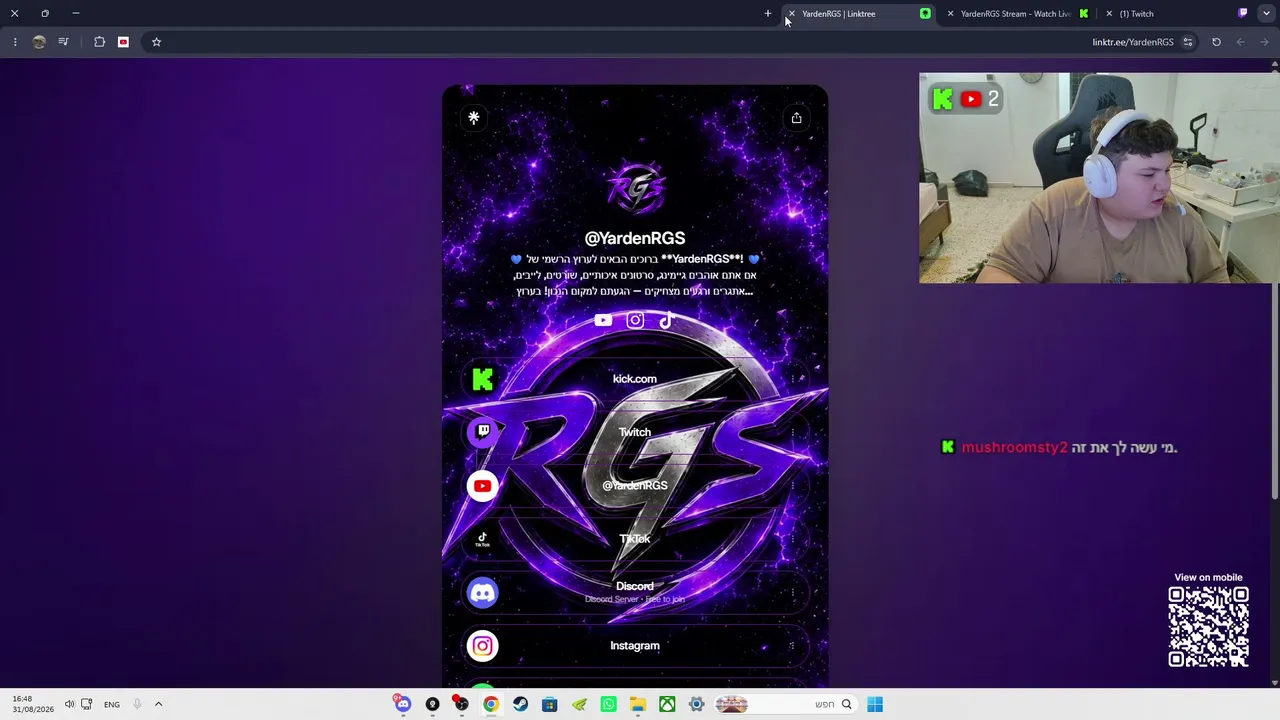Image resolution: width=1280 pixels, height=720 pixels.
Task: Click the right-pointing navigation arrow in browser toolbar
Action: pyautogui.click(x=1264, y=42)
